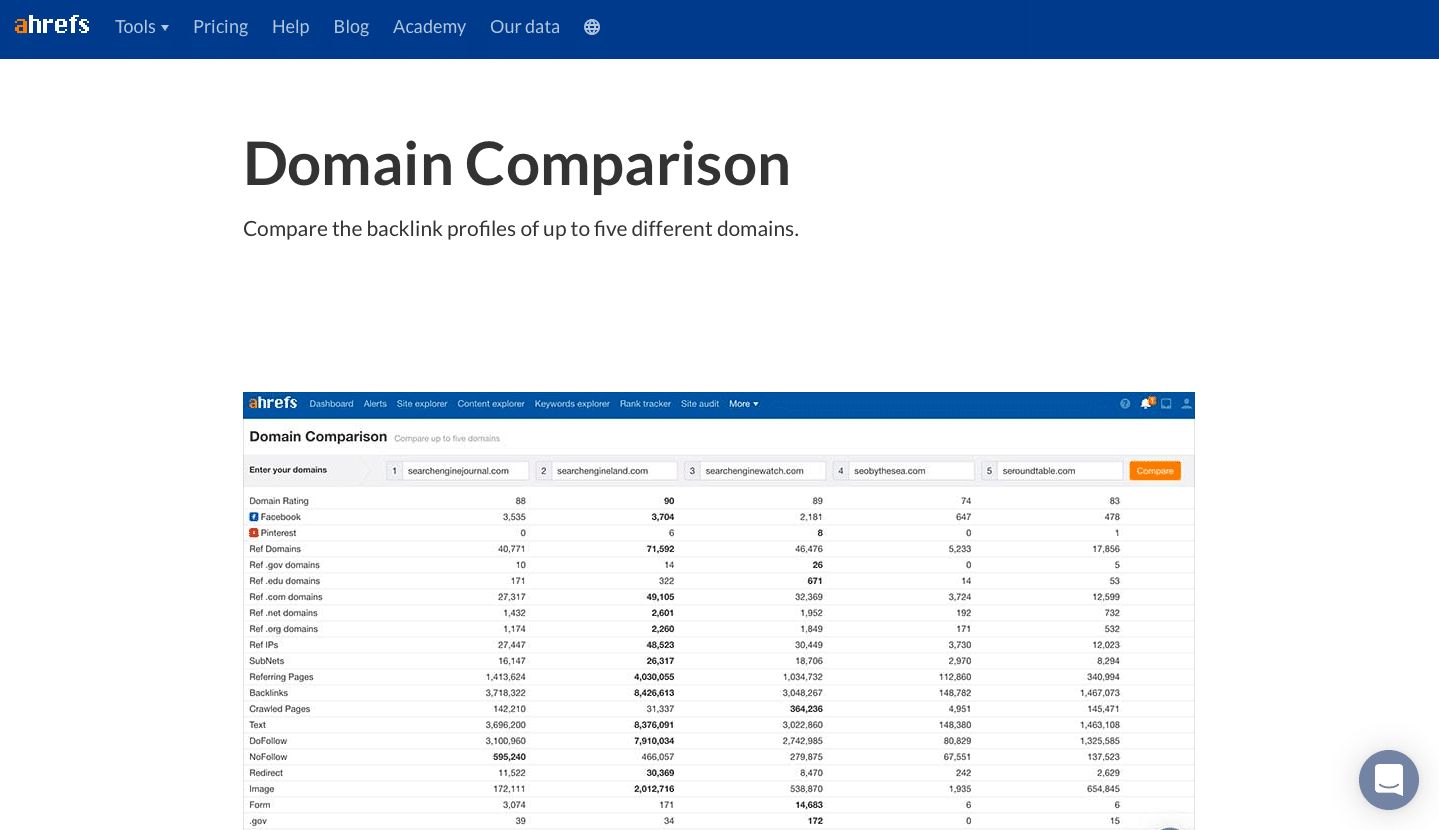Open the Pricing page

coord(220,27)
